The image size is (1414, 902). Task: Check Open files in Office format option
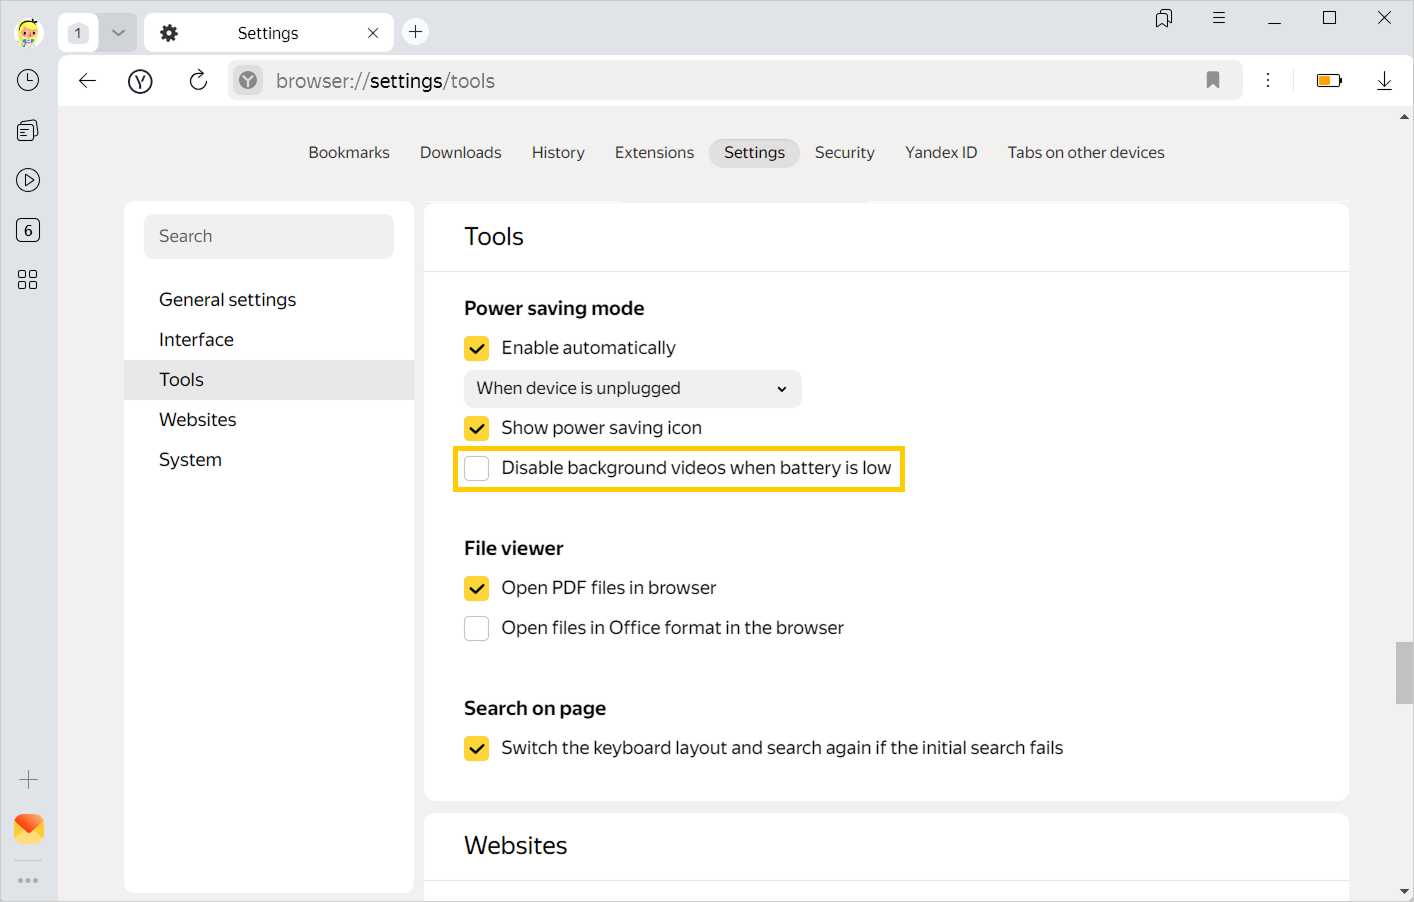pyautogui.click(x=476, y=628)
